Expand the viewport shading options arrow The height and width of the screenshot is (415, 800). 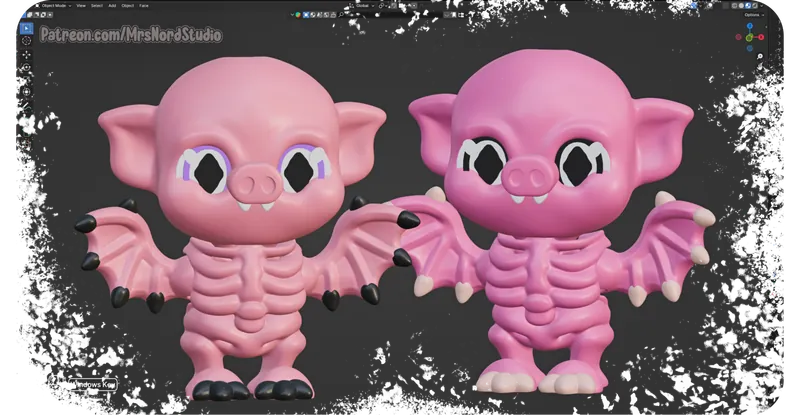pos(762,6)
